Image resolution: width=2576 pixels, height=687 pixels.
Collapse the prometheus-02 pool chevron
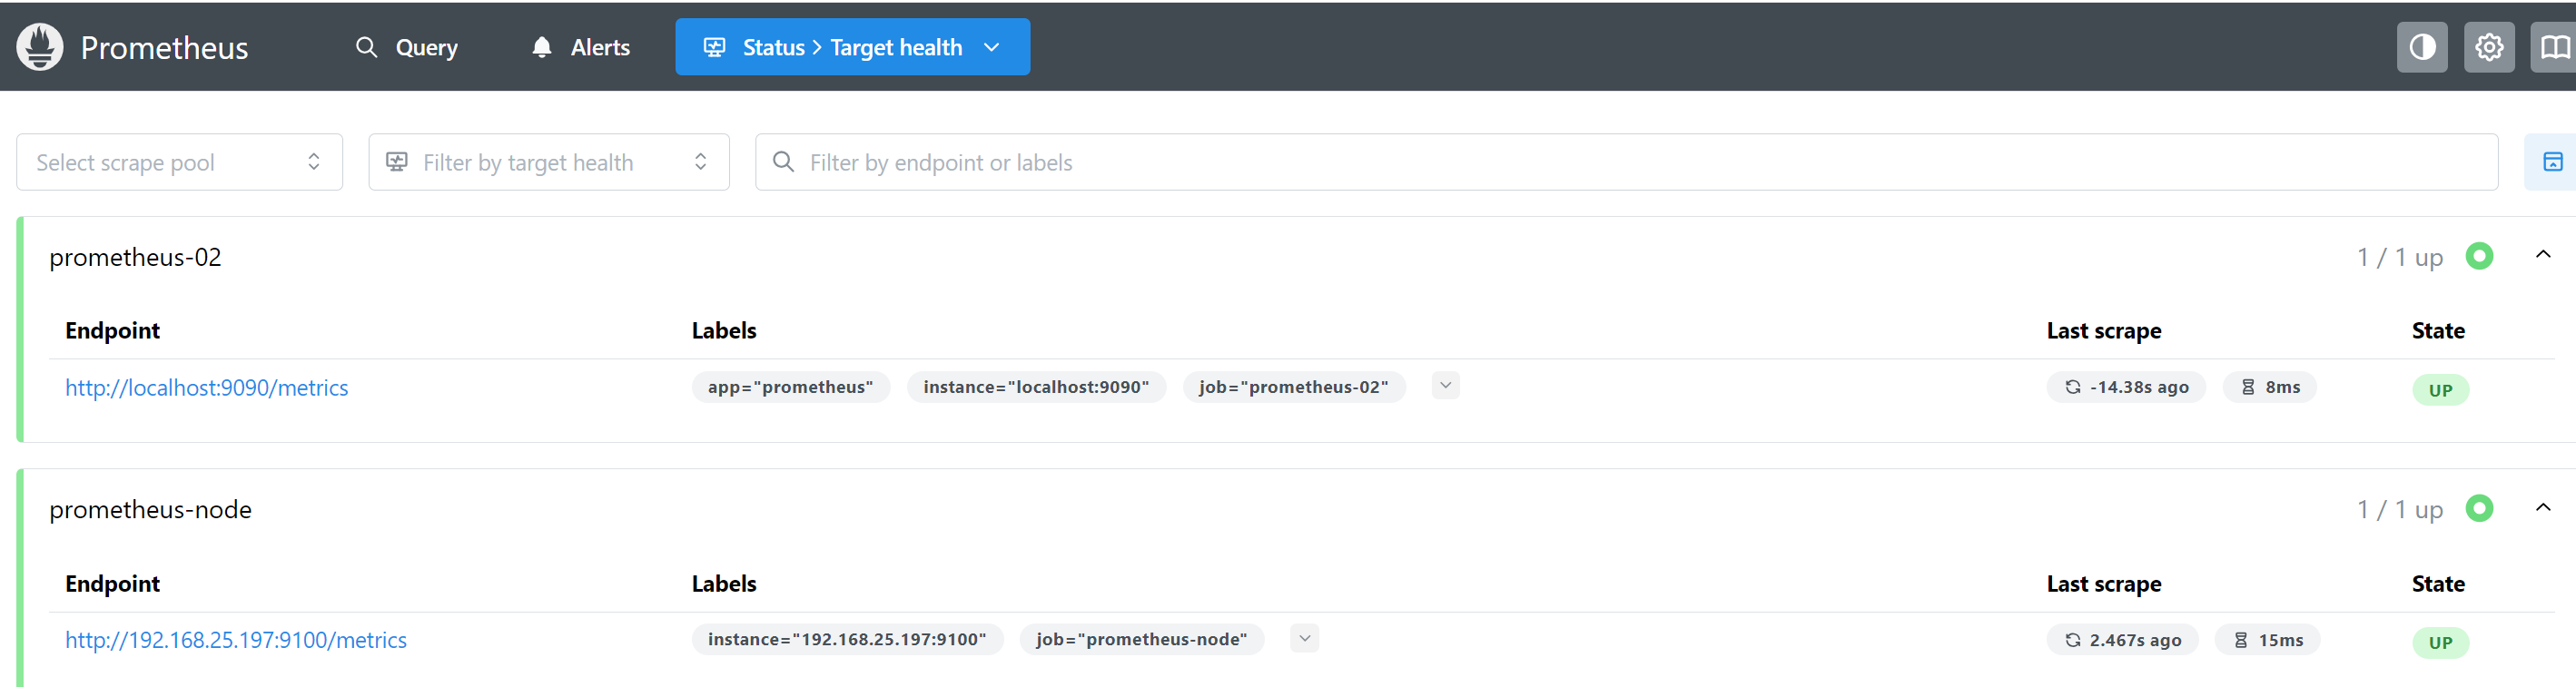point(2542,255)
